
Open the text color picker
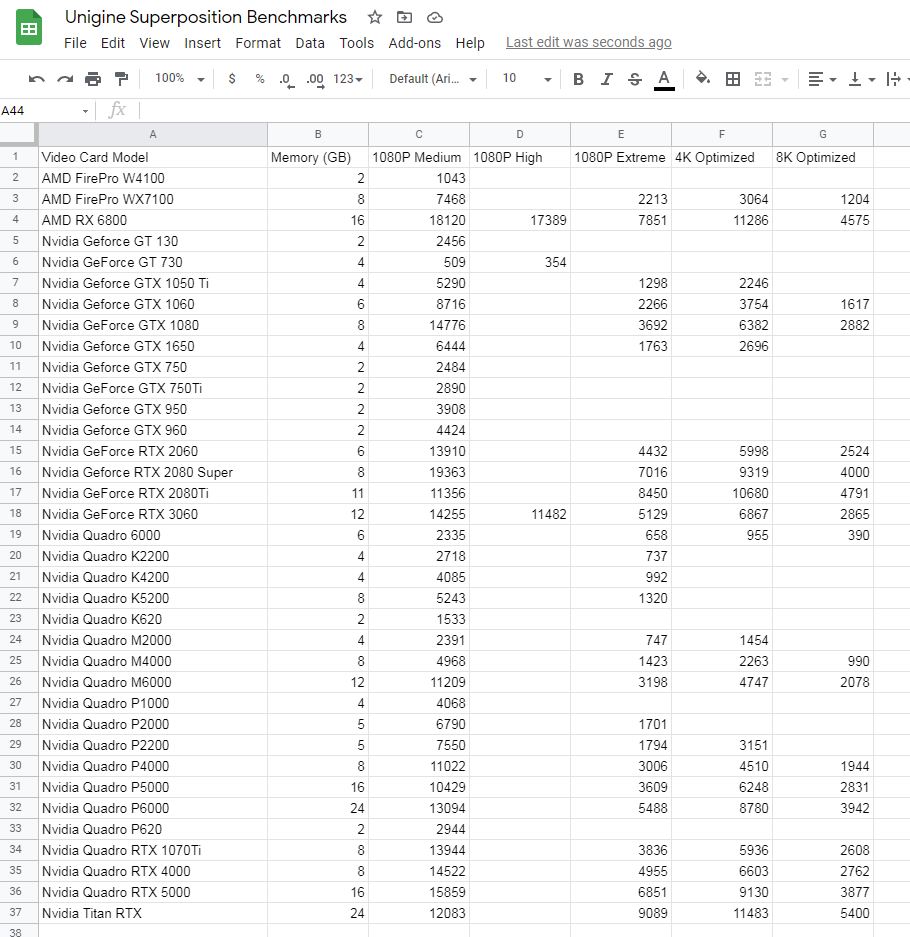[664, 79]
